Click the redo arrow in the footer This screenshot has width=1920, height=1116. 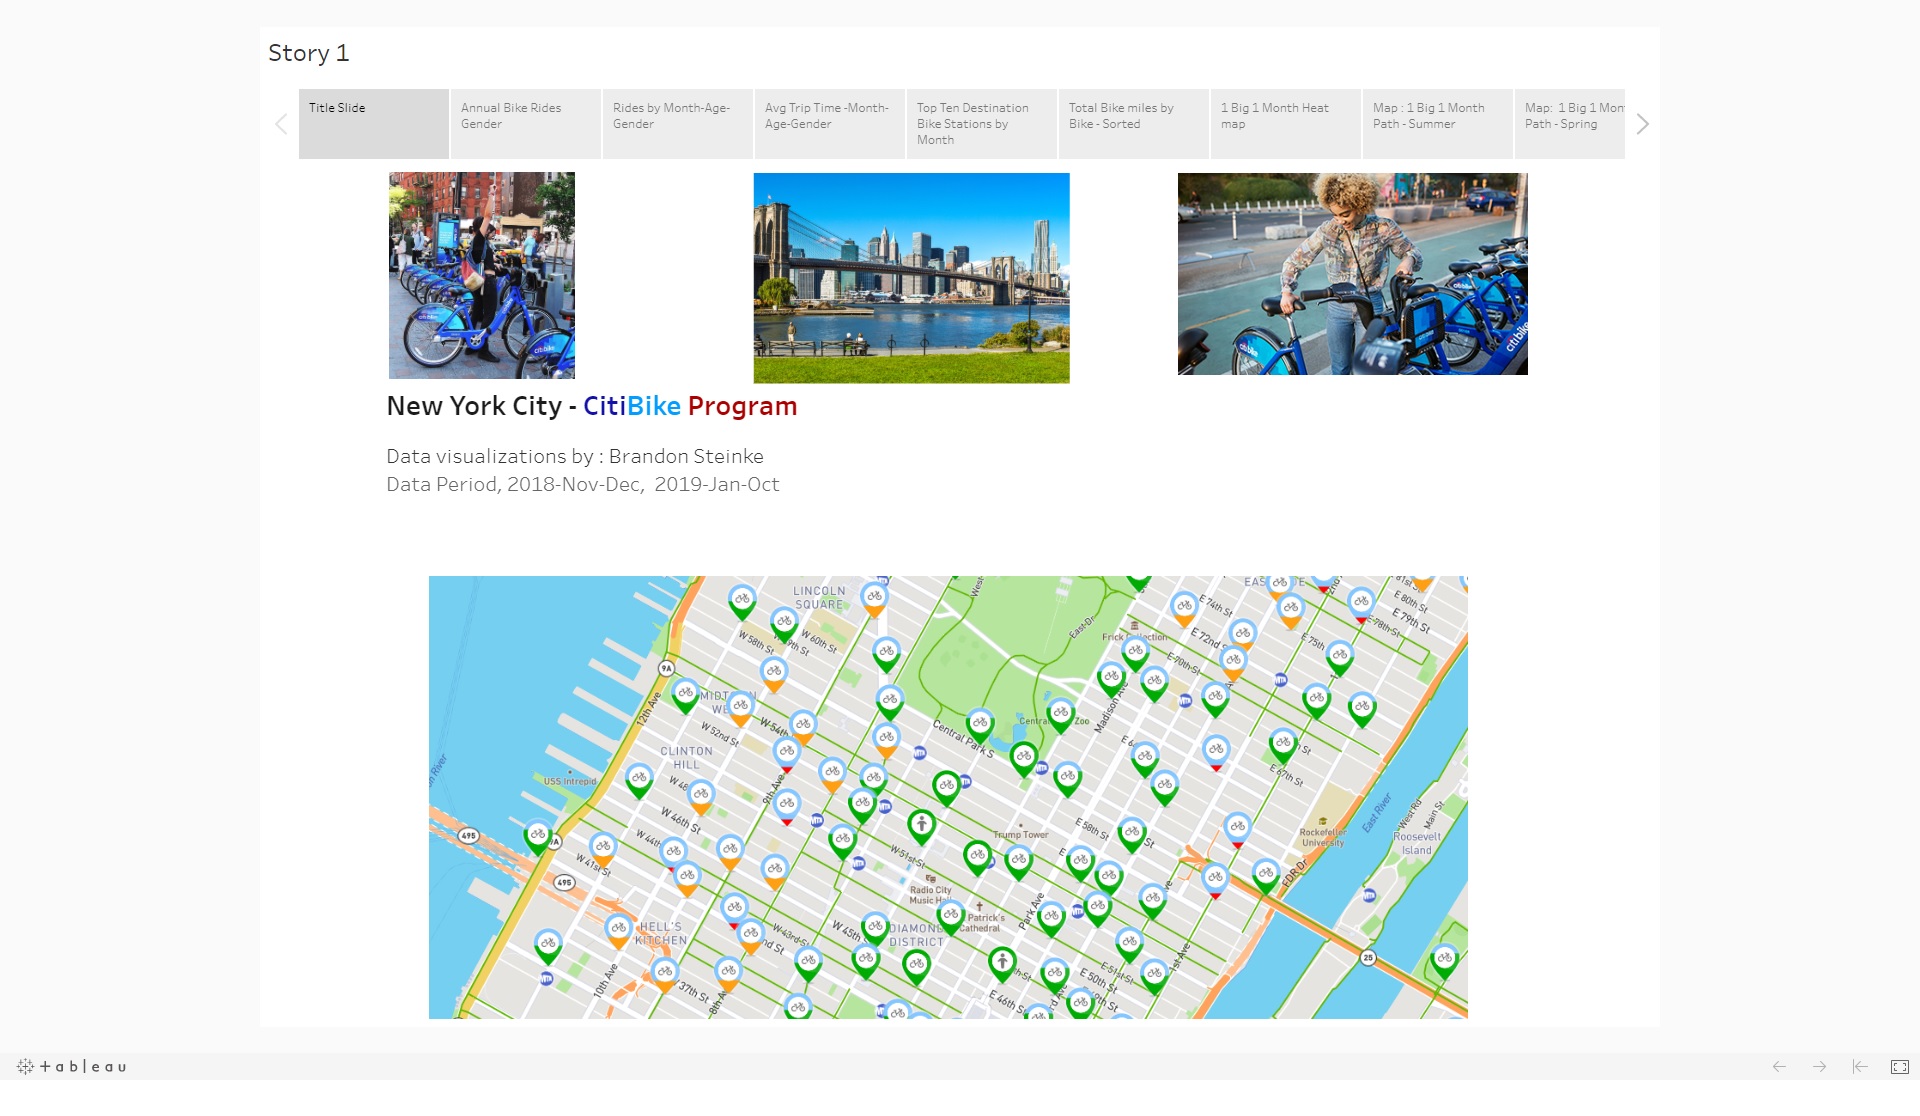1819,1067
